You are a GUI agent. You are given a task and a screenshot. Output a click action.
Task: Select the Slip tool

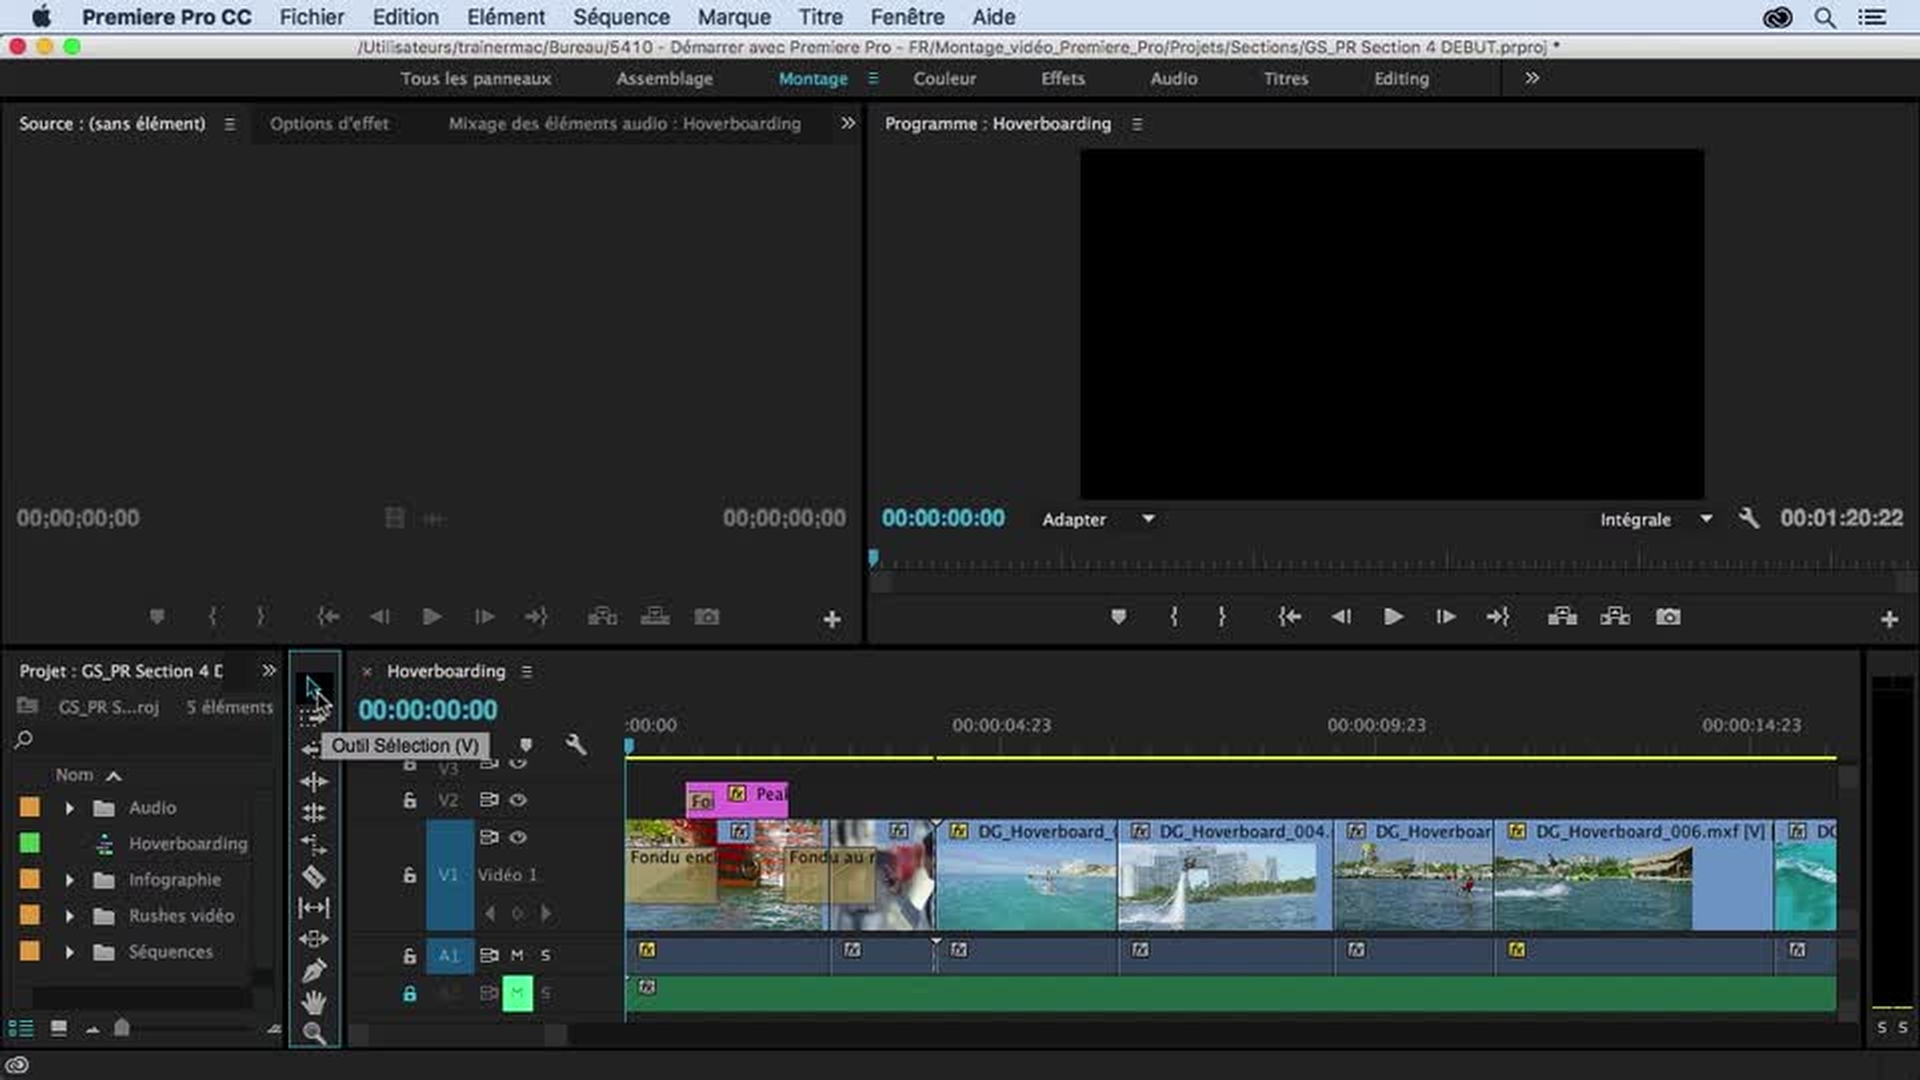pos(313,908)
